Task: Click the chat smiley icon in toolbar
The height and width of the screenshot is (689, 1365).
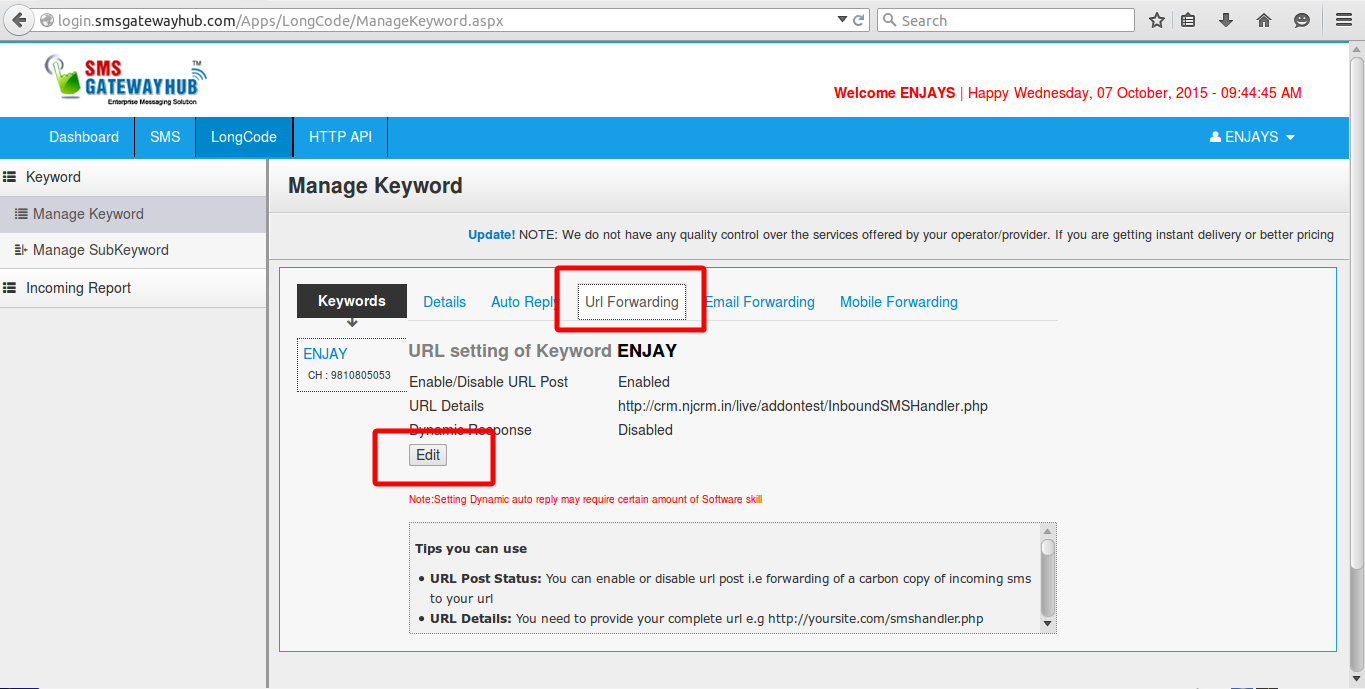Action: pos(1302,20)
